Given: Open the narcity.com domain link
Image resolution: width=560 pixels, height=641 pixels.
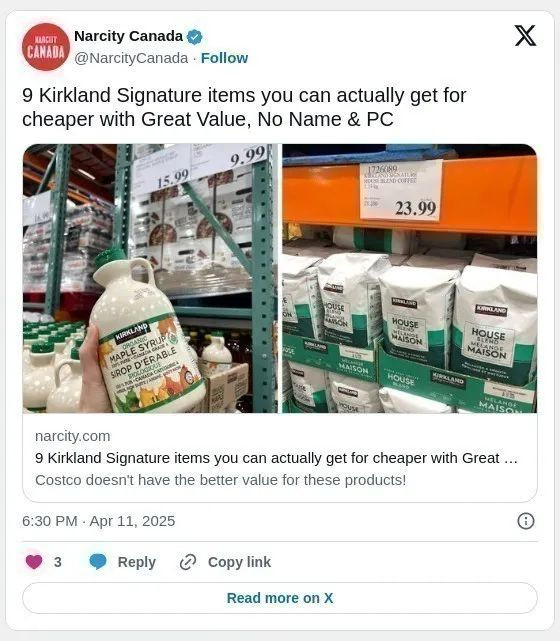Looking at the screenshot, I should pyautogui.click(x=73, y=436).
